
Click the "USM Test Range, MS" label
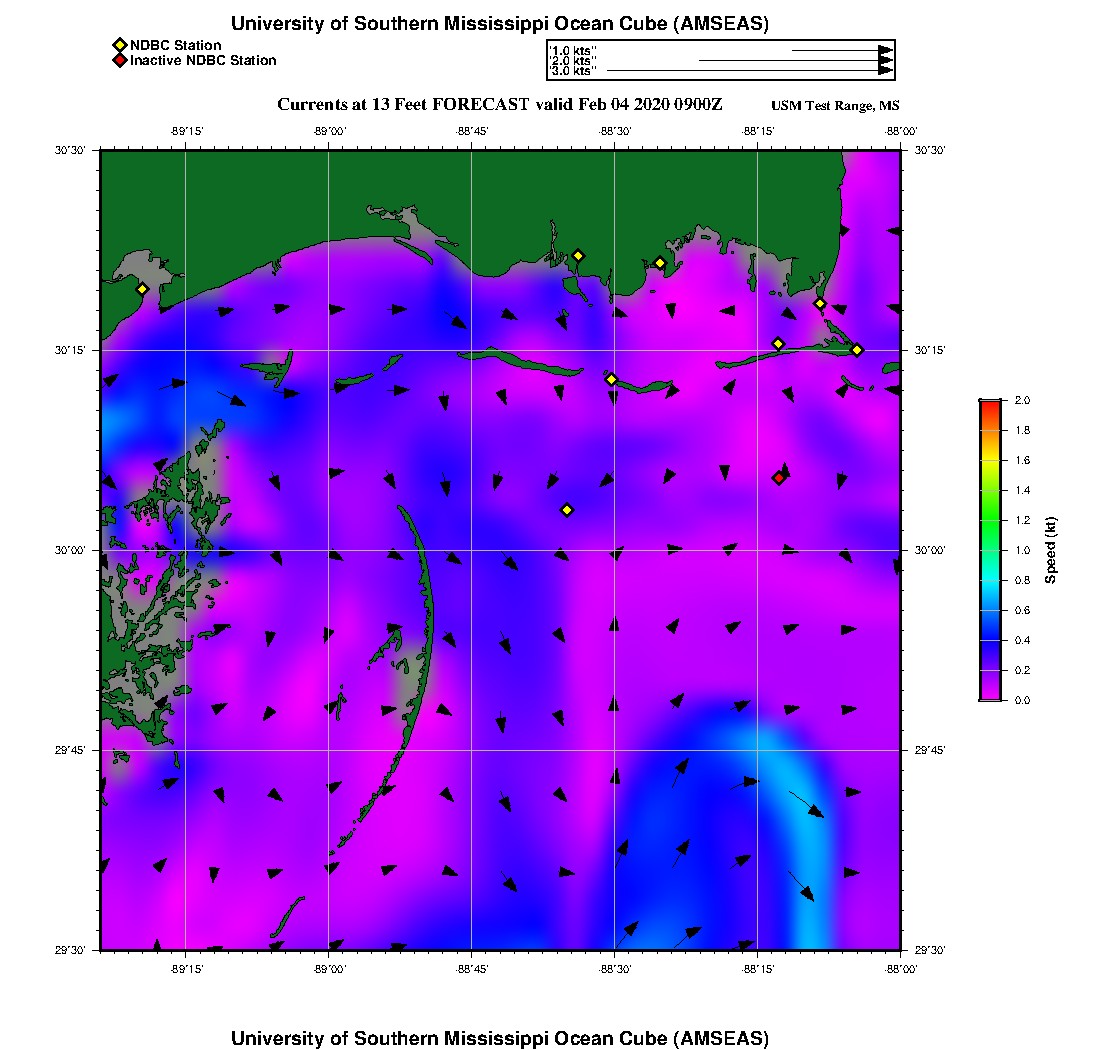[x=835, y=106]
